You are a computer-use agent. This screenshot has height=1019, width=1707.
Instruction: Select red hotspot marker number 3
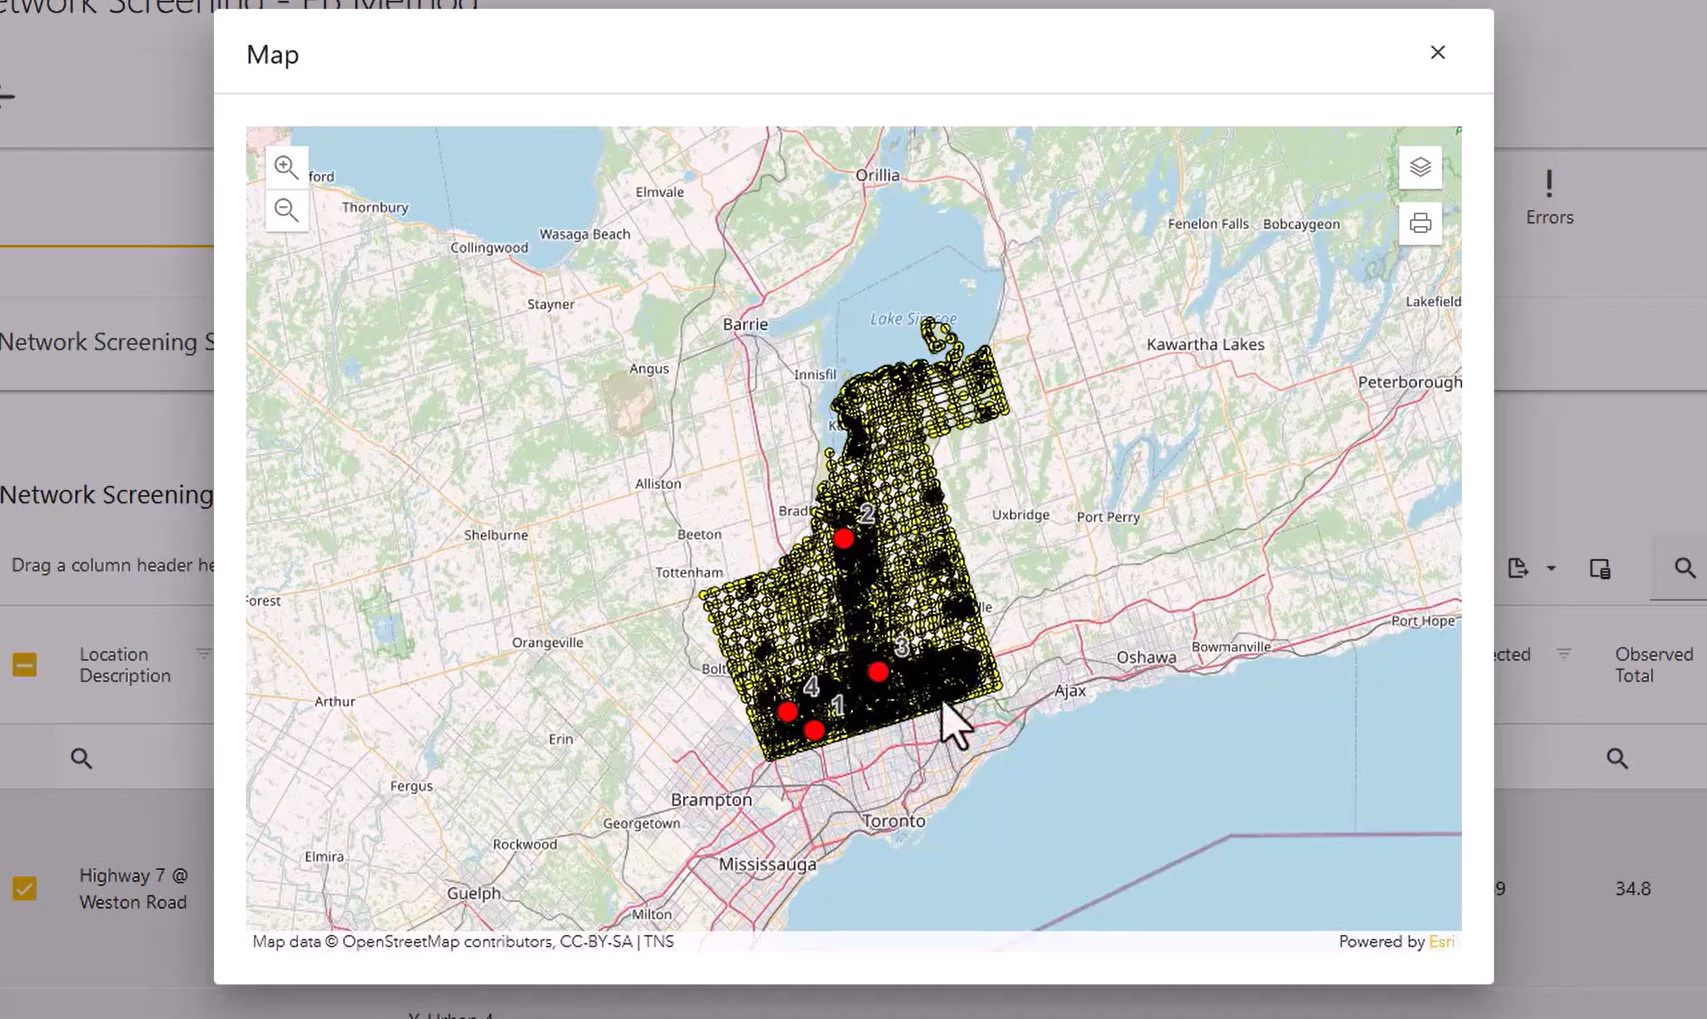point(878,672)
